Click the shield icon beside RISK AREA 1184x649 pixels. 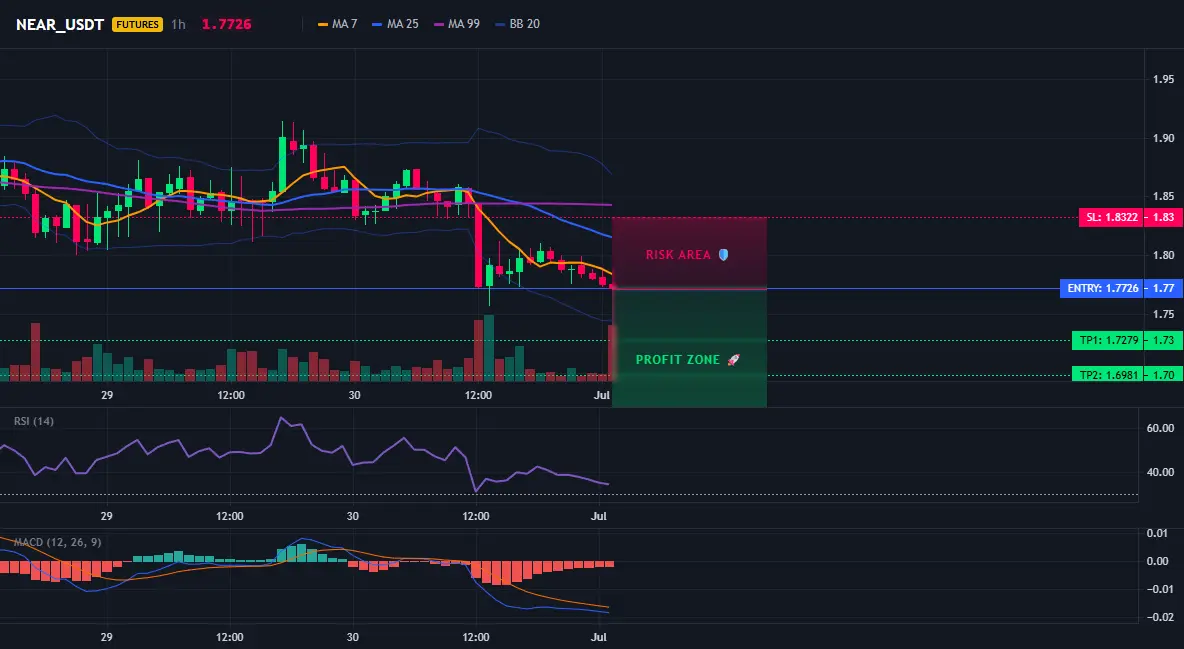(723, 255)
